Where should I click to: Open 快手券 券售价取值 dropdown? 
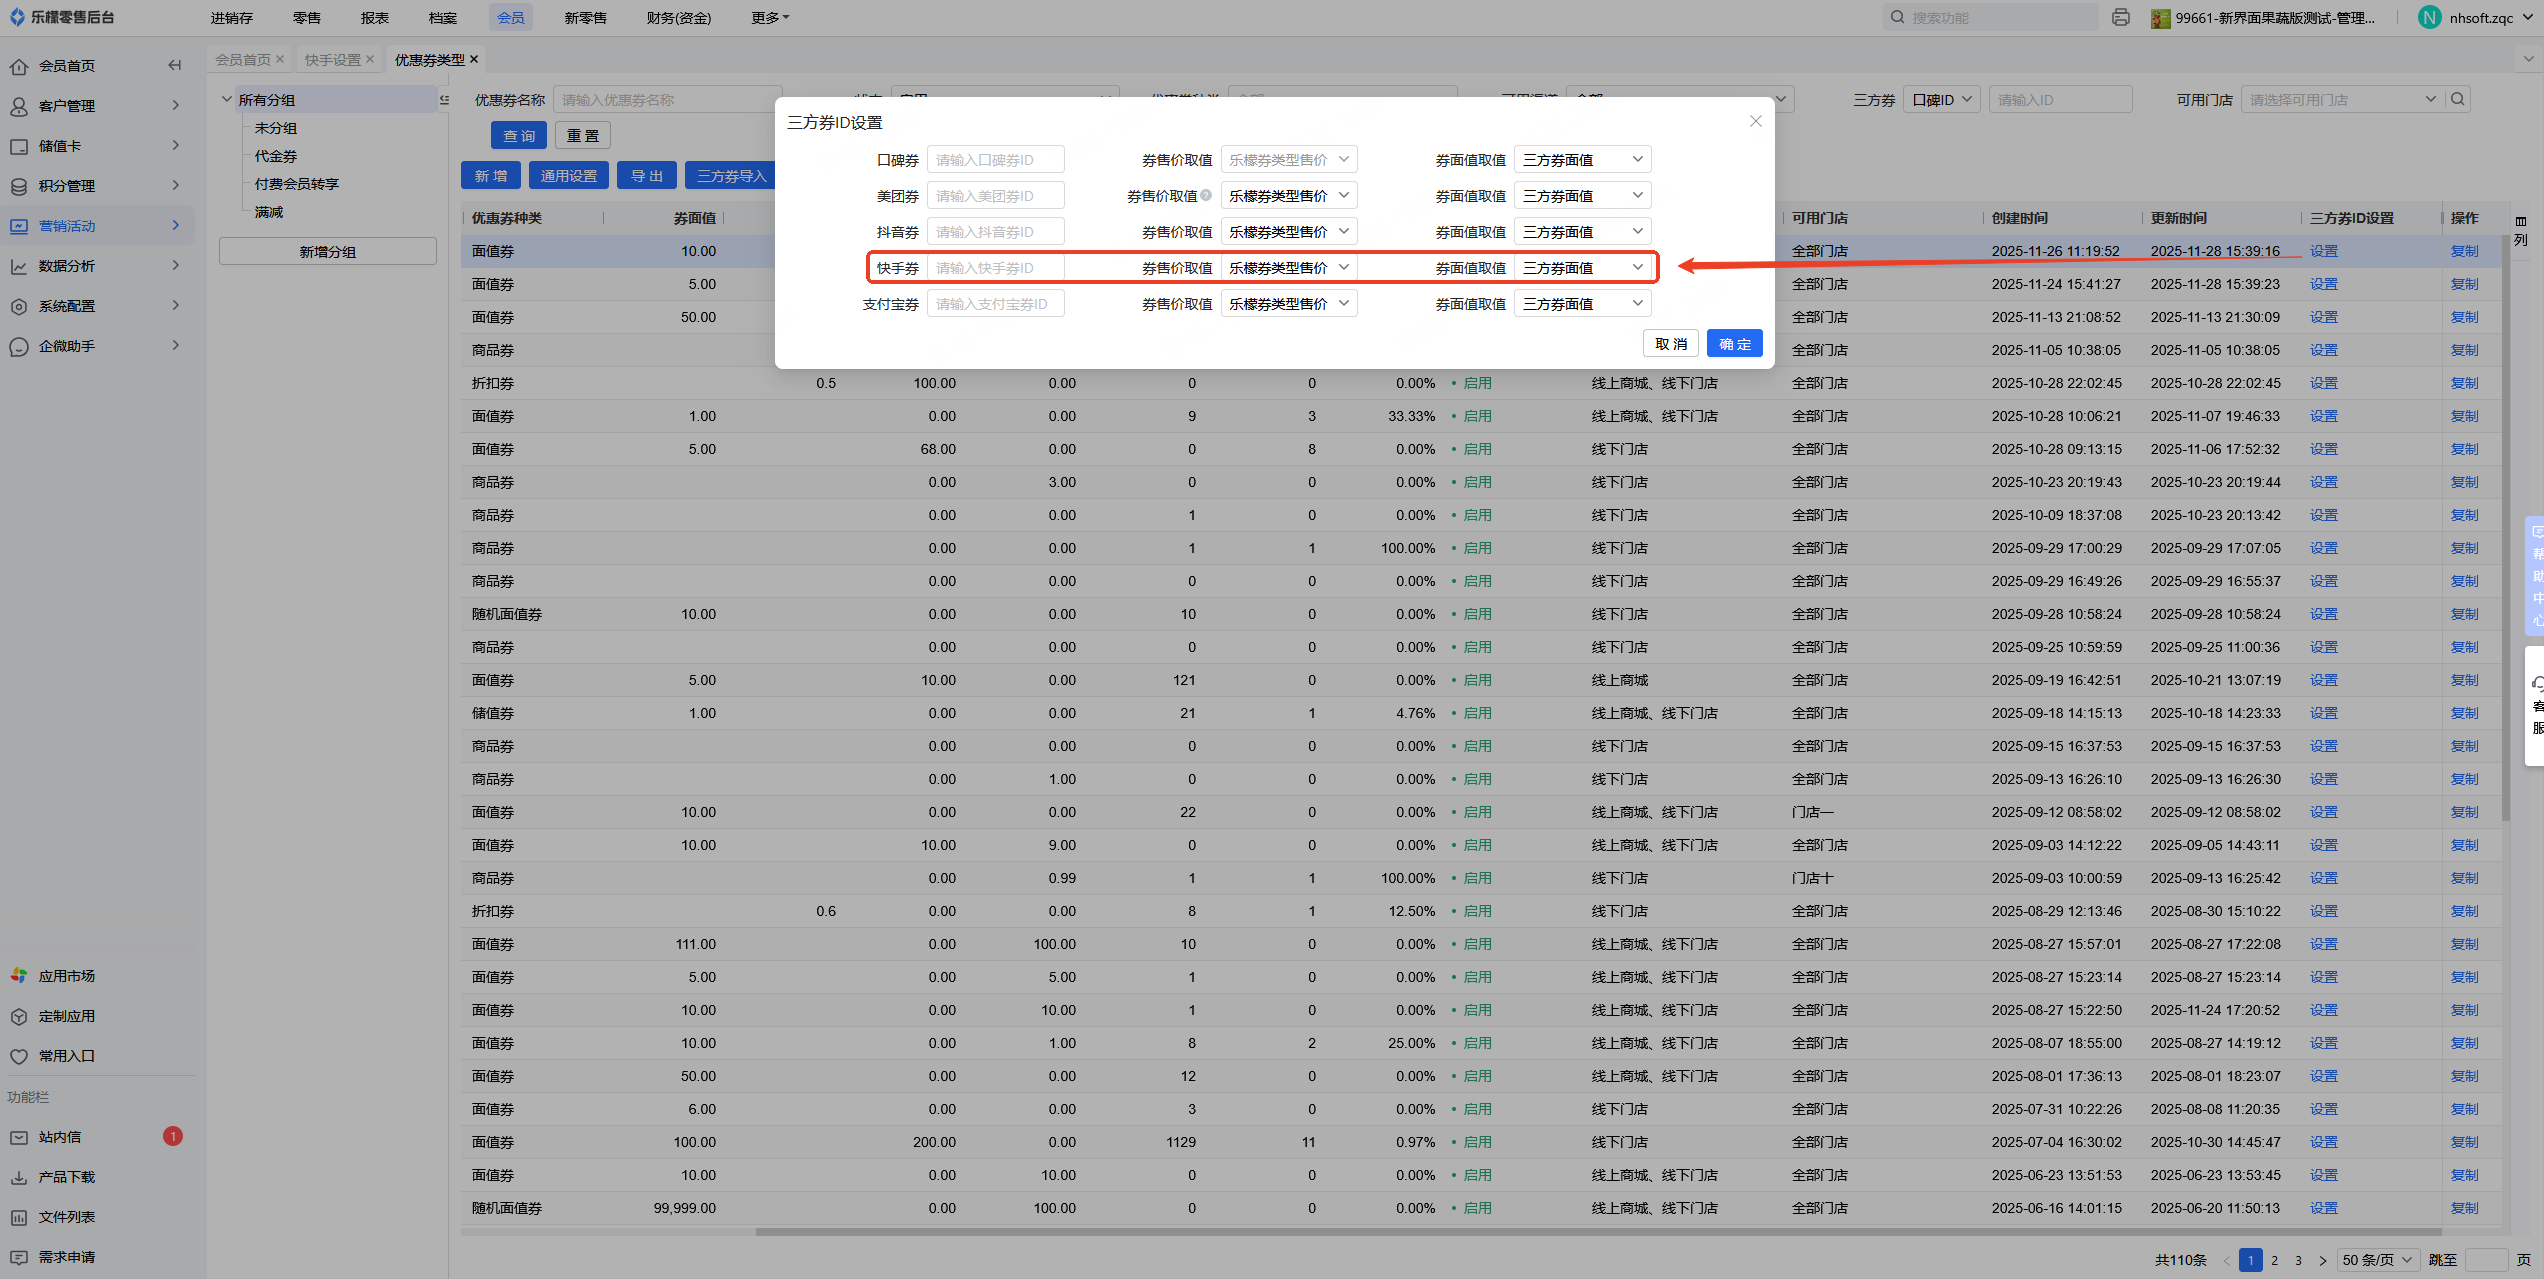1288,268
